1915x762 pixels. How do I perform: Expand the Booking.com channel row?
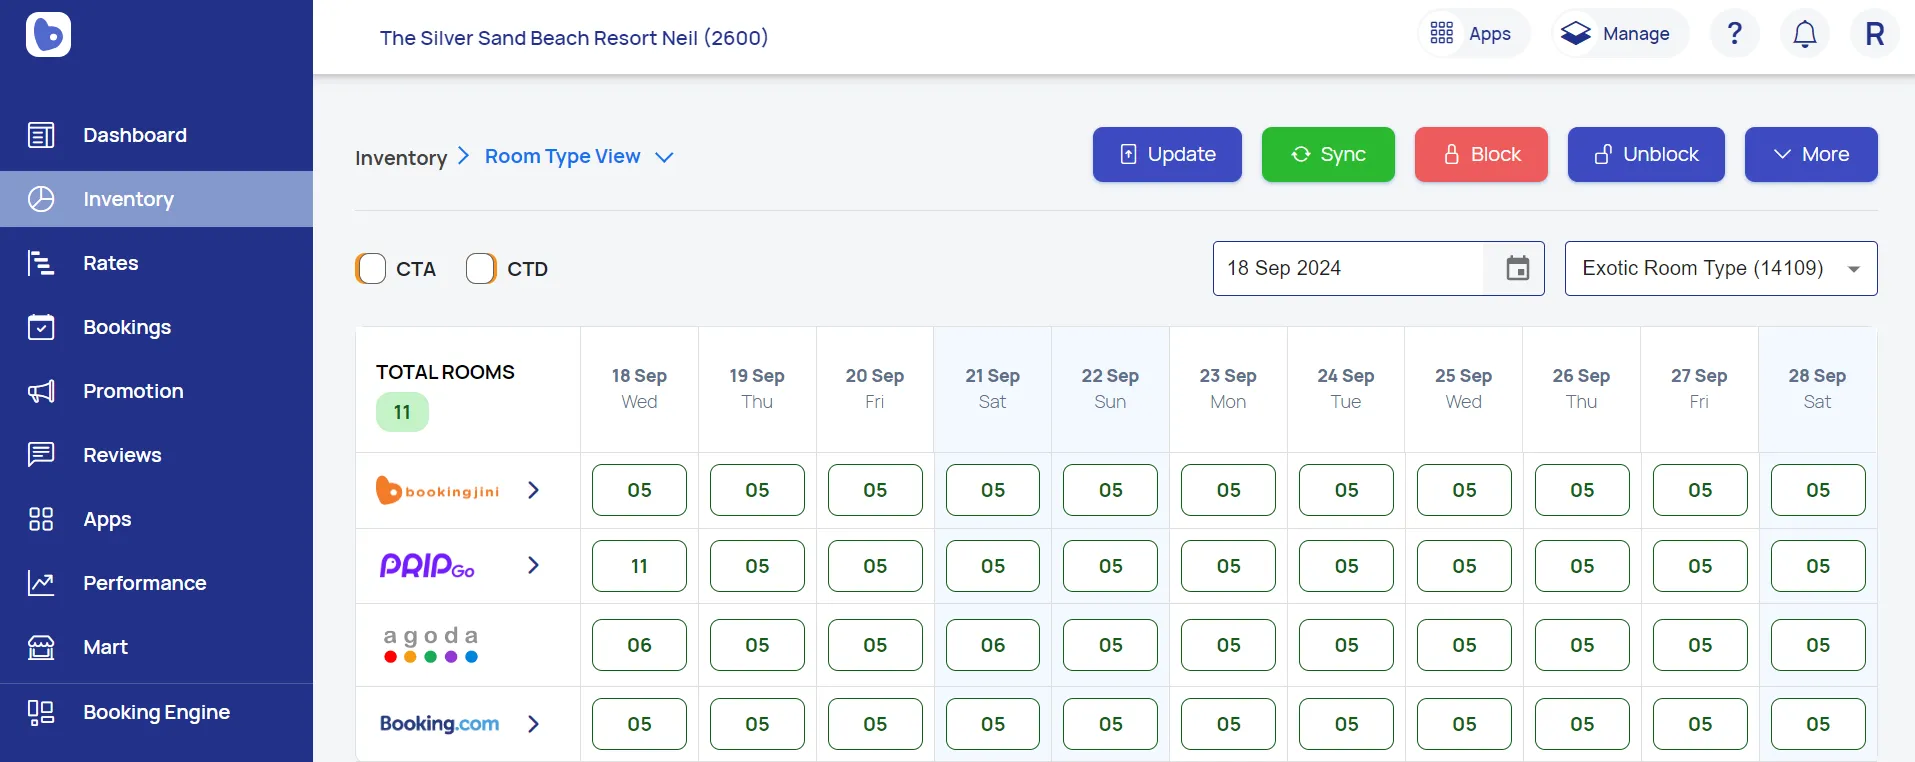pos(533,724)
